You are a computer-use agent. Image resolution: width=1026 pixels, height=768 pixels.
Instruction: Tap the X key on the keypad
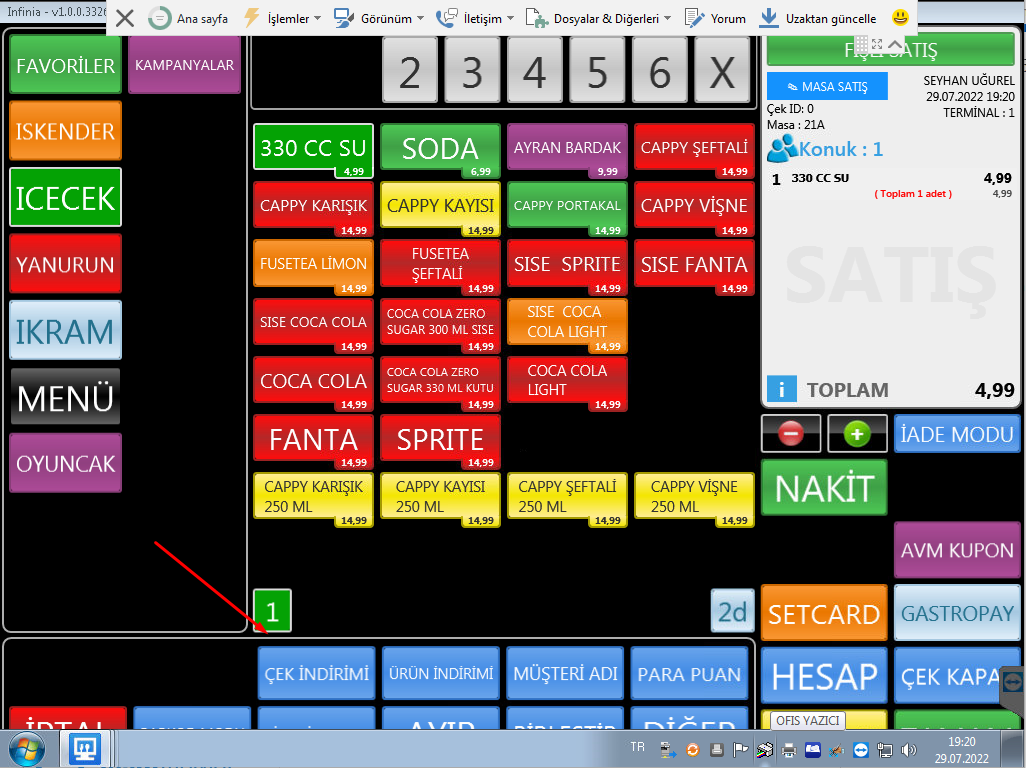722,70
